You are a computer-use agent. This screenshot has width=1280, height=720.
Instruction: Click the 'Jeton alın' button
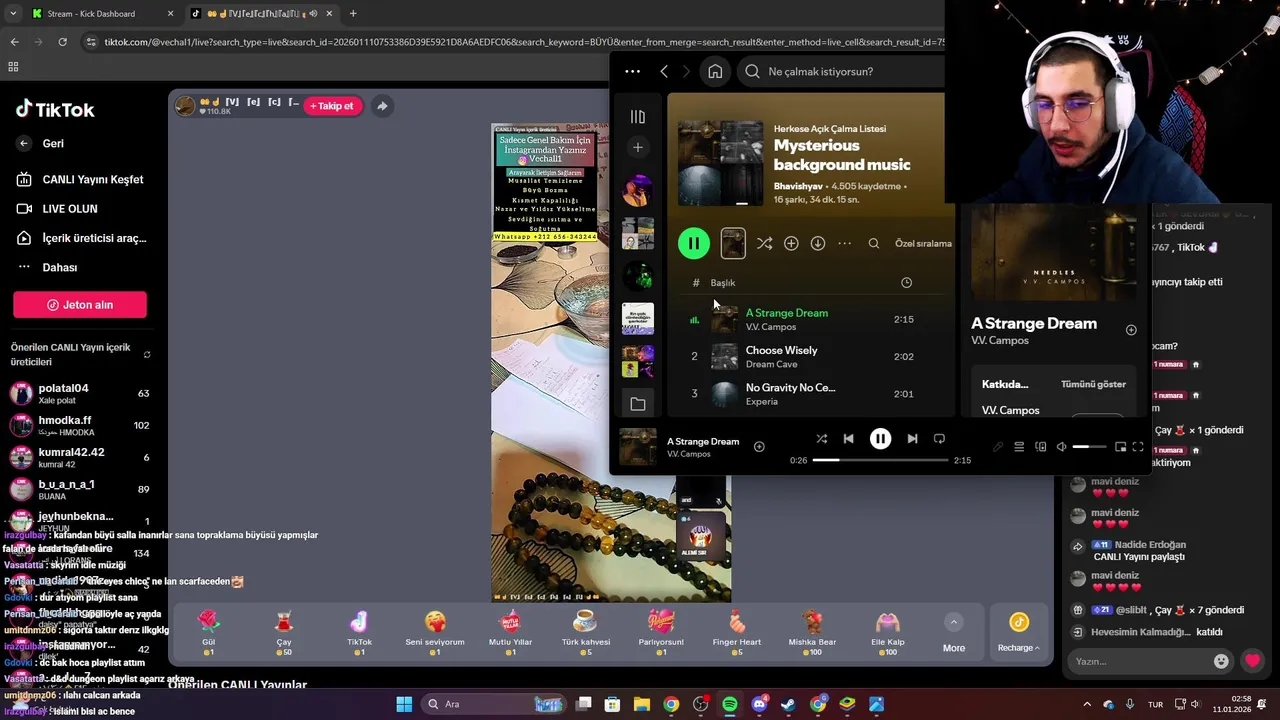coord(80,305)
